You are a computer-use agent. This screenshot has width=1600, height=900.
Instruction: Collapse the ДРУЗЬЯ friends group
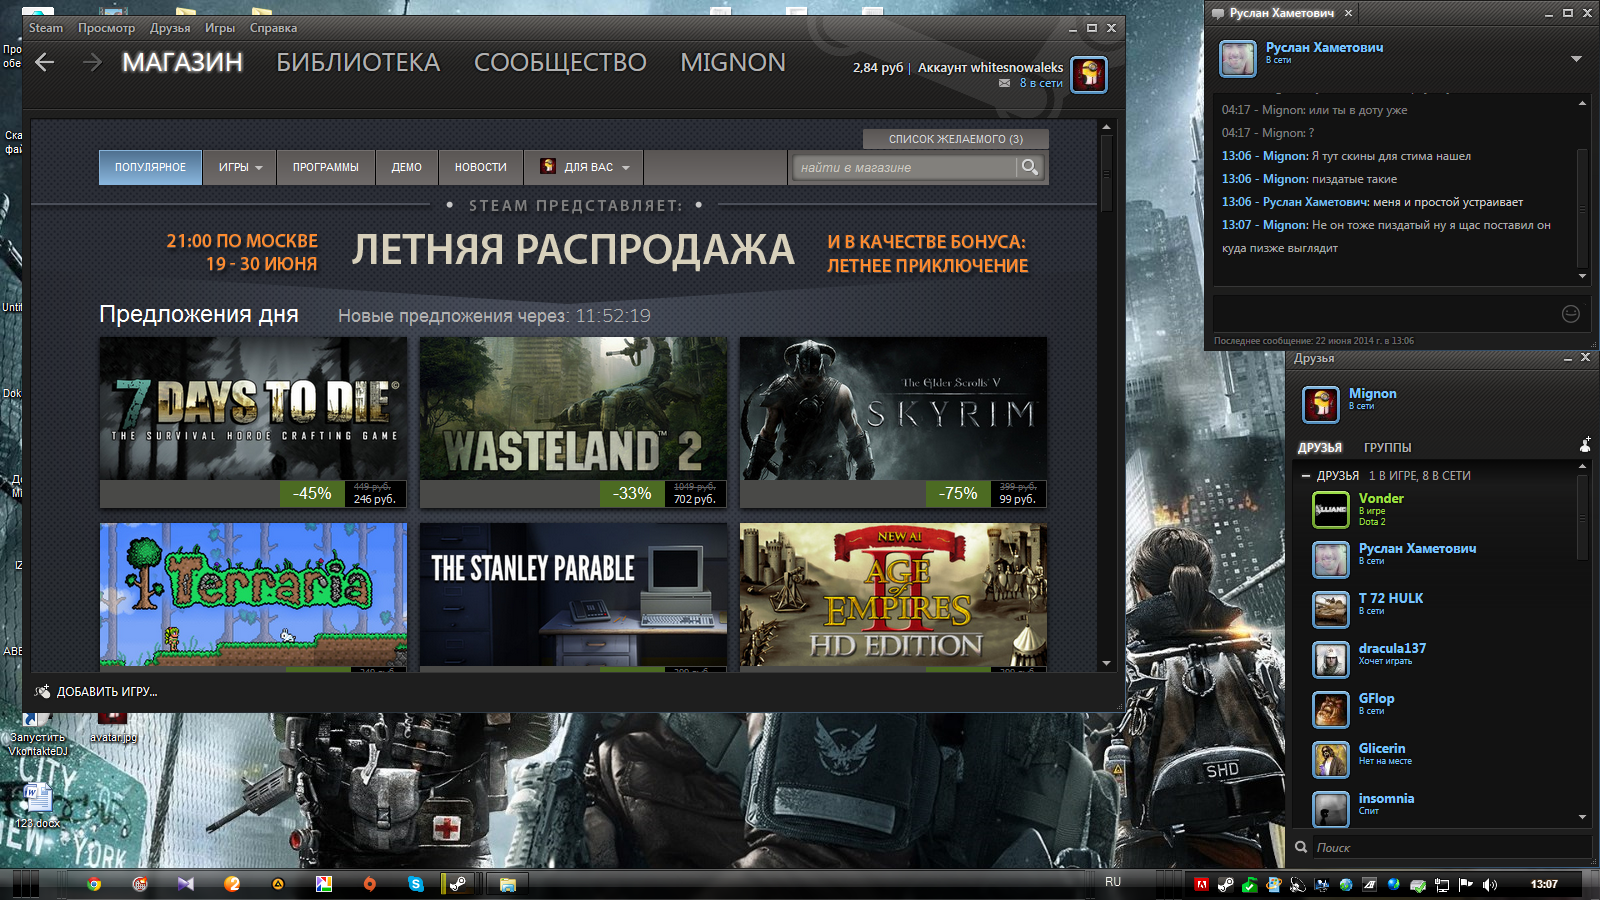coord(1306,476)
